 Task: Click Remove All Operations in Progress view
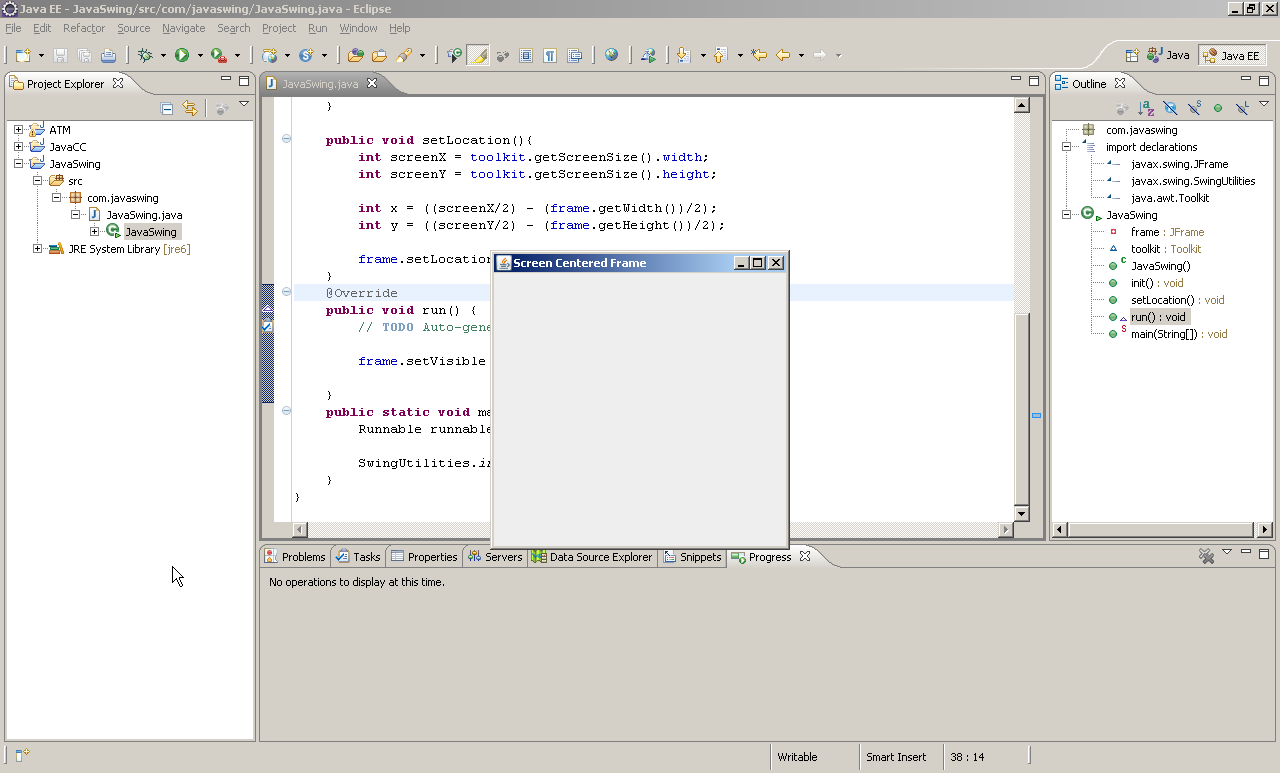point(1206,556)
